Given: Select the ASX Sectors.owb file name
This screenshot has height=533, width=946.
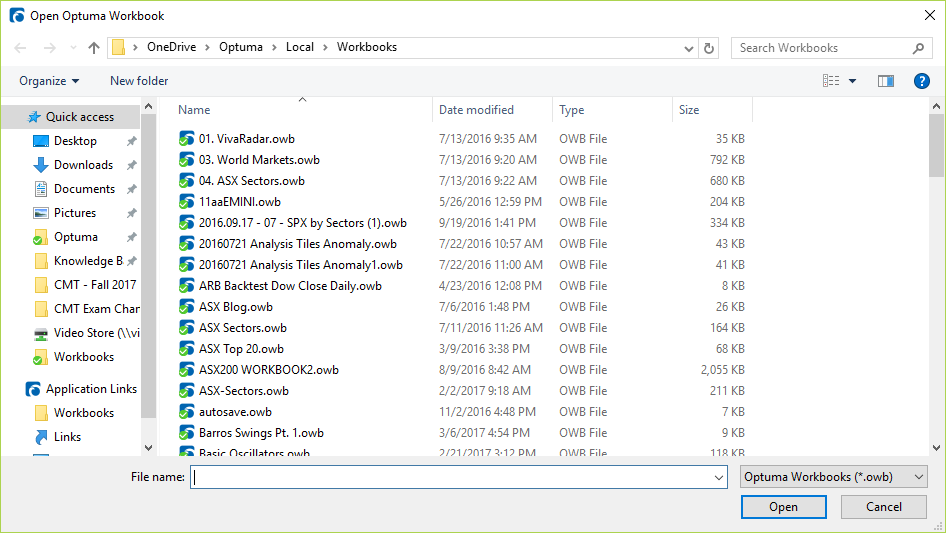Looking at the screenshot, I should (x=243, y=328).
